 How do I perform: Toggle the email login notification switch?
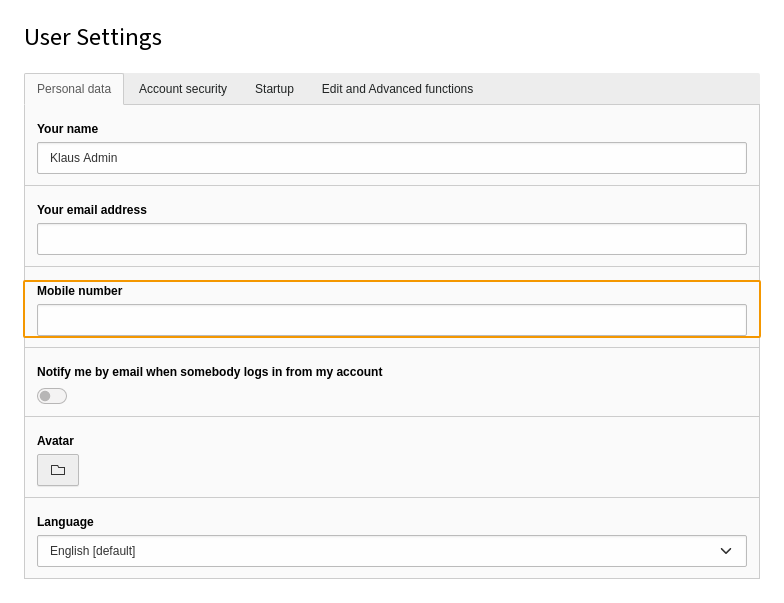coord(52,396)
